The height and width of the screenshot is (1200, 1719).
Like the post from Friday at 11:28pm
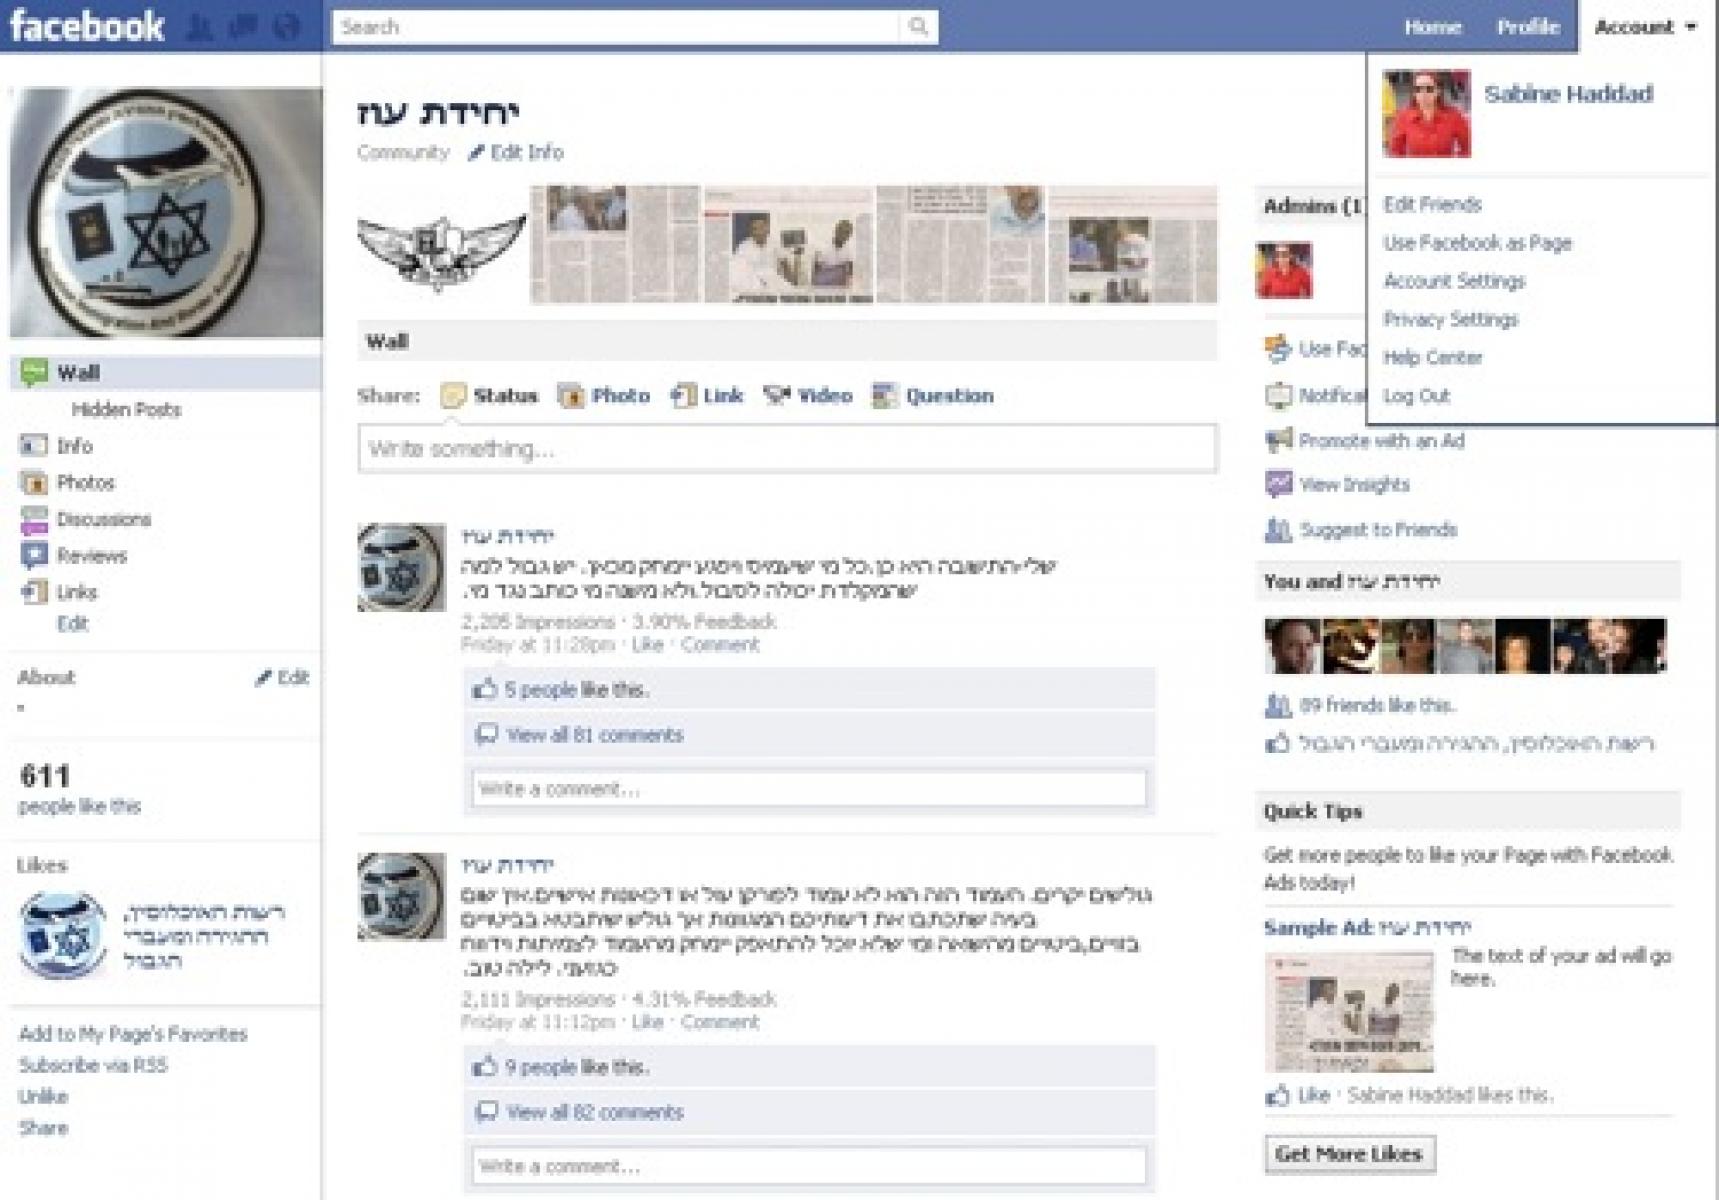point(647,645)
